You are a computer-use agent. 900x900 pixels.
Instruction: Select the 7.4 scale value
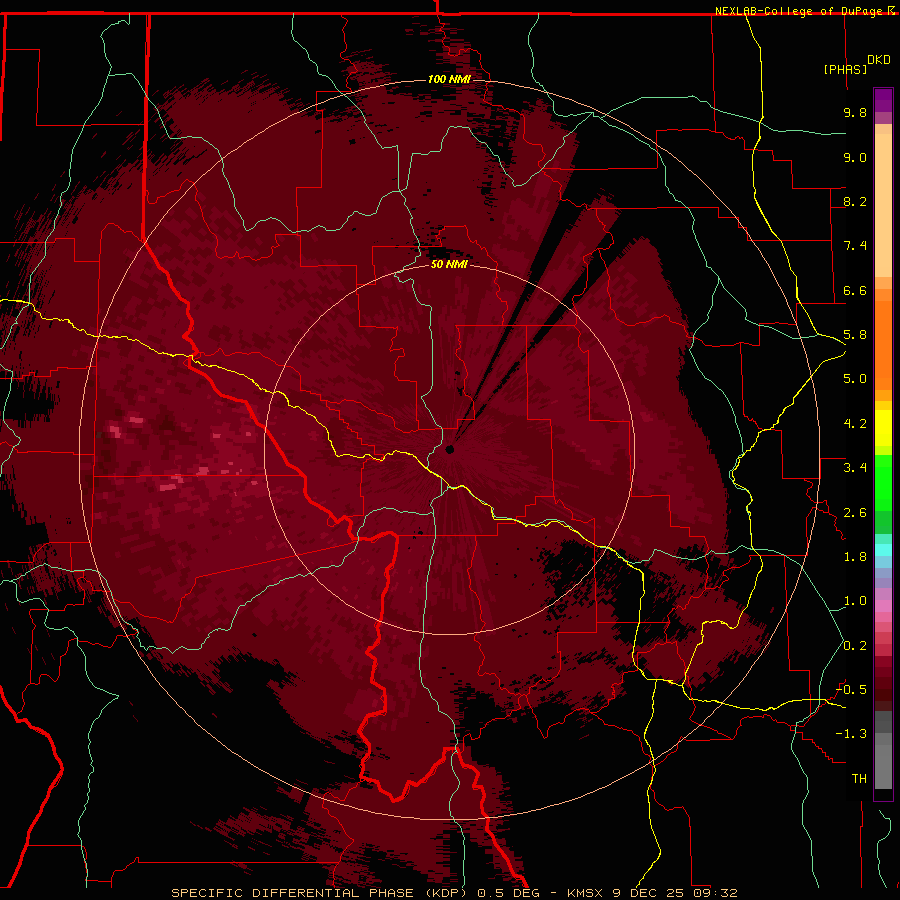click(x=855, y=246)
